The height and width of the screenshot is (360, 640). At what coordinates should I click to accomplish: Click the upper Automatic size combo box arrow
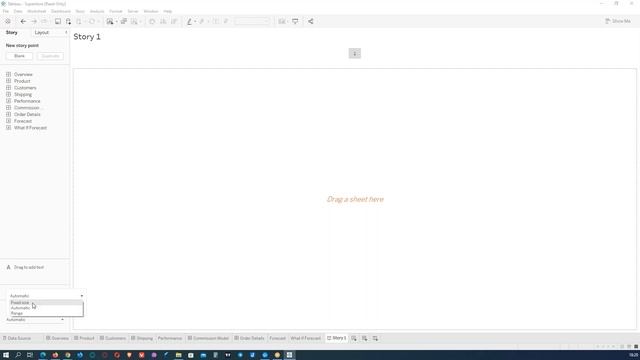[82, 296]
